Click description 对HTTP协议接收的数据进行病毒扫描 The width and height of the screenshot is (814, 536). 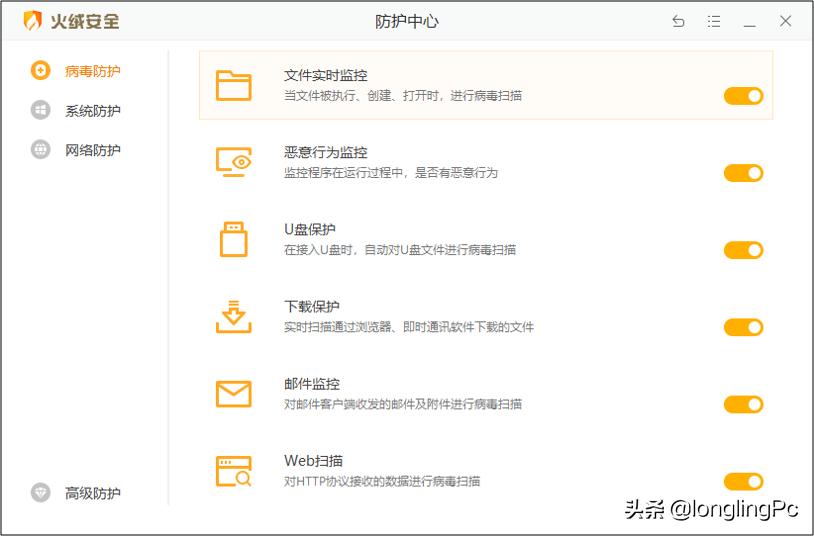point(382,481)
